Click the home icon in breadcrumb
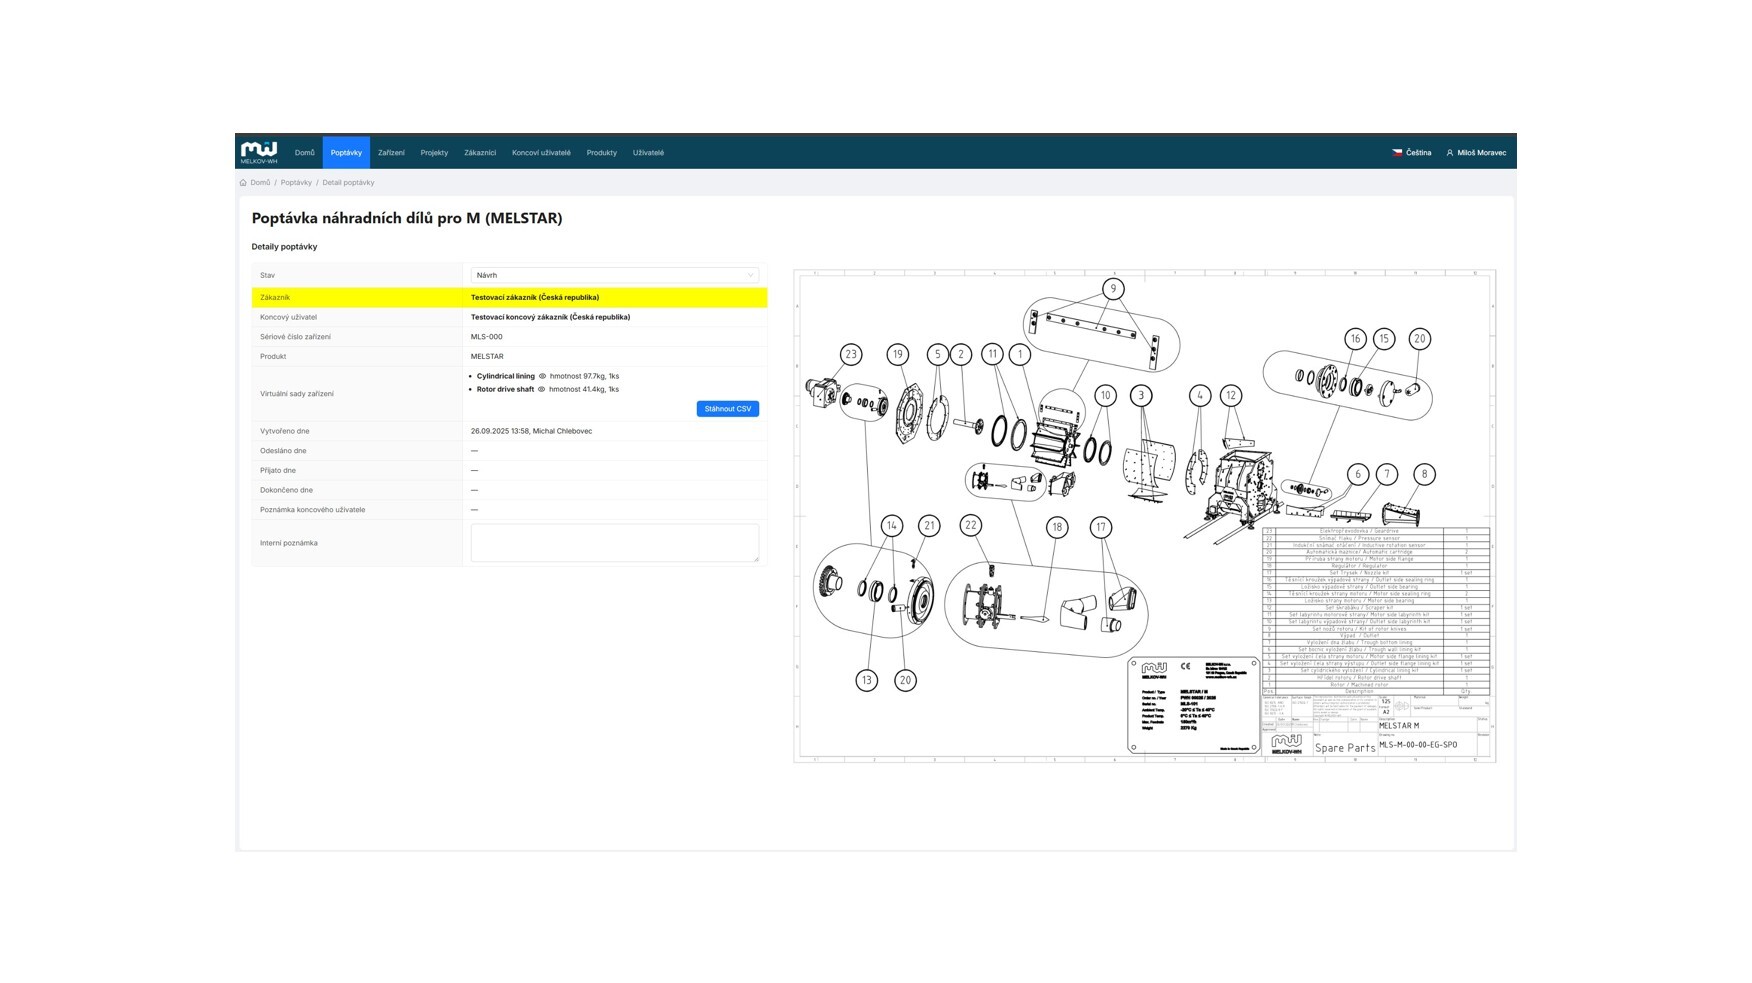Viewport: 1752px width, 983px height. coord(243,183)
